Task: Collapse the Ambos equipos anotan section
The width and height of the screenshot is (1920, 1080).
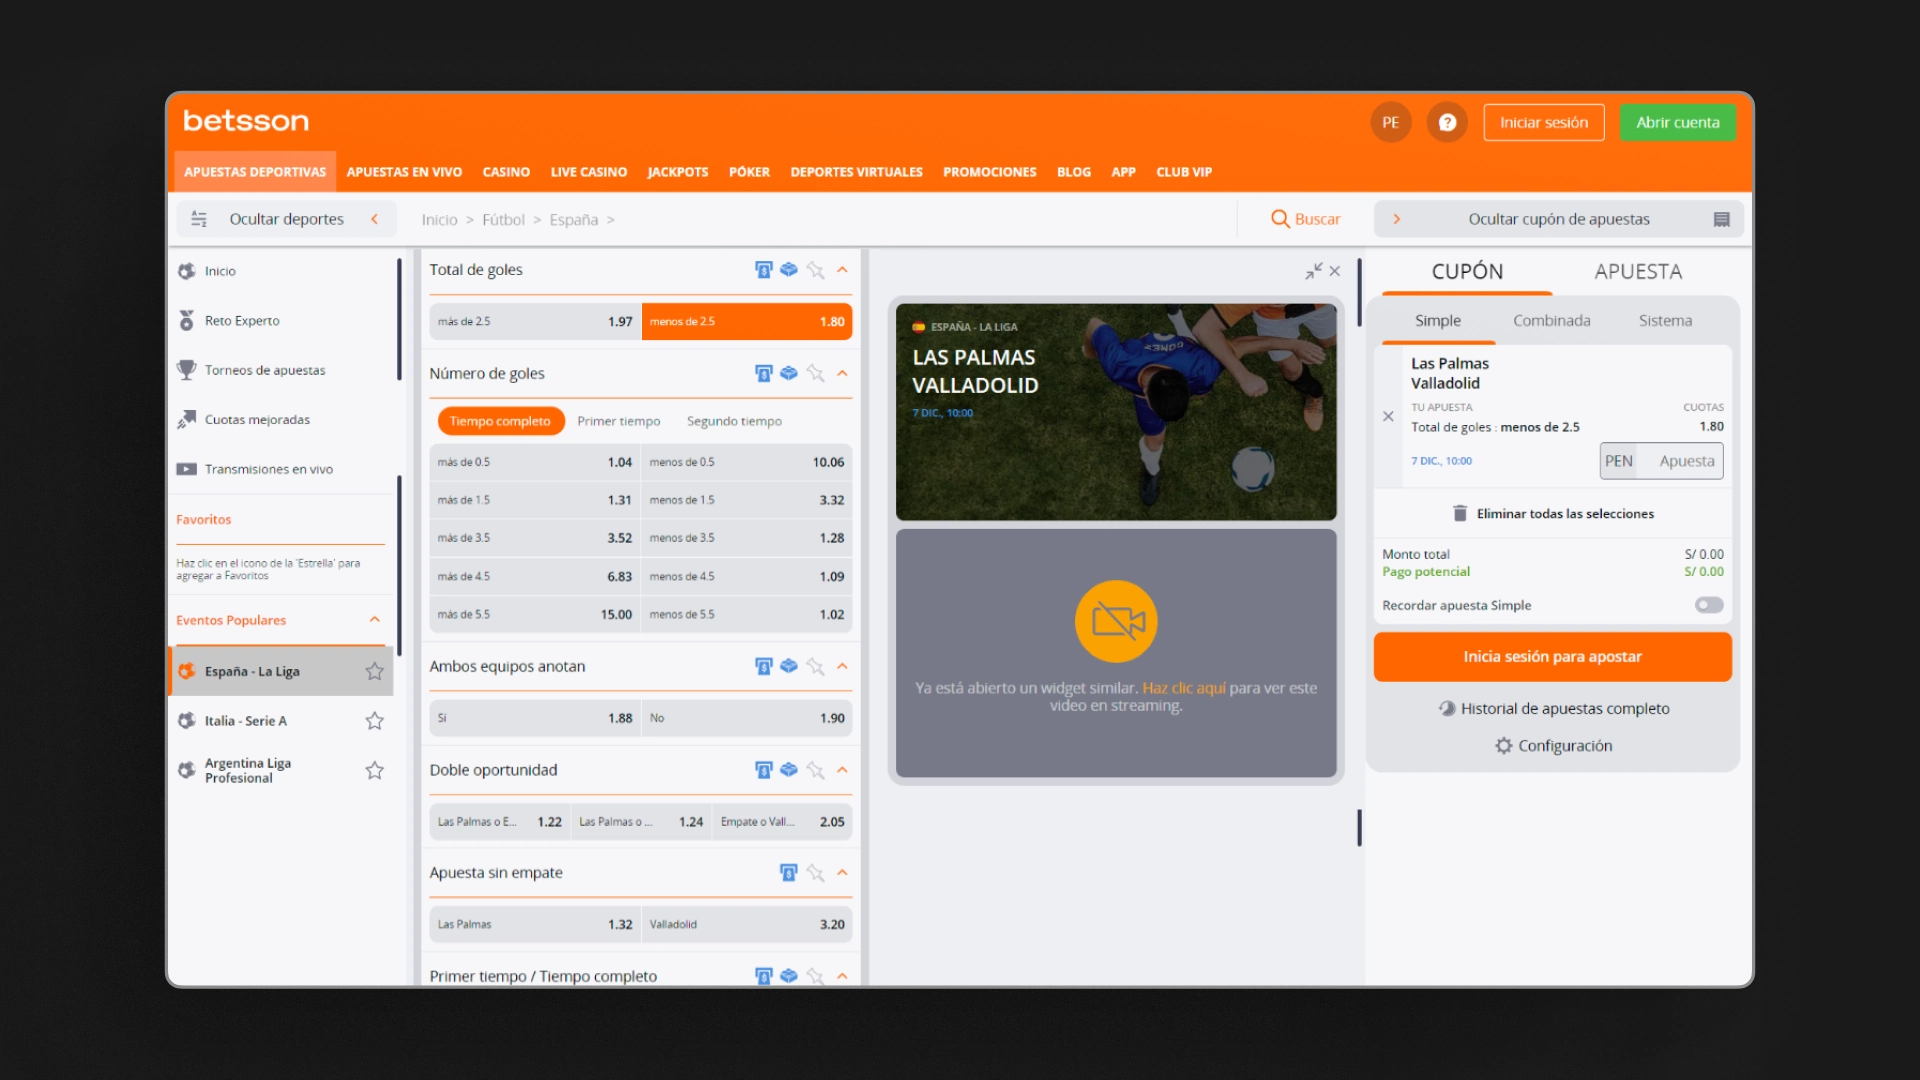Action: [x=842, y=666]
